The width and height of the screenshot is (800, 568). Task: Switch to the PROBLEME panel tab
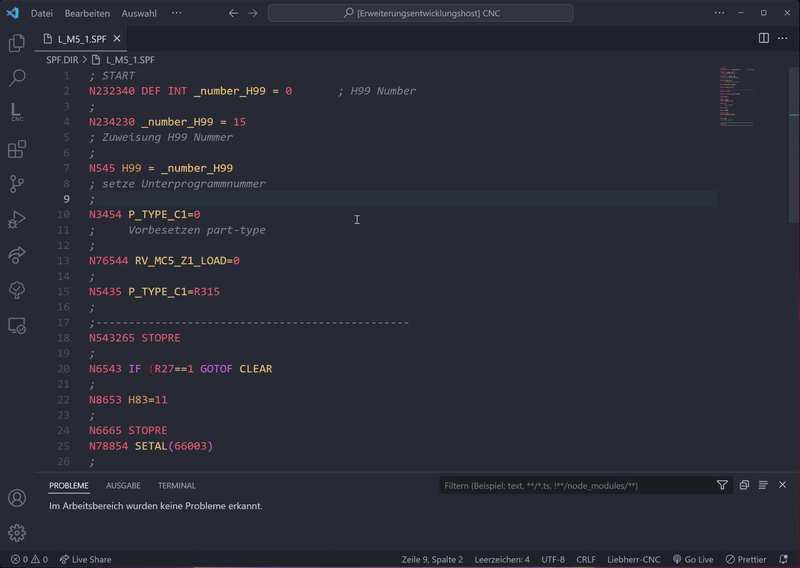(x=69, y=485)
